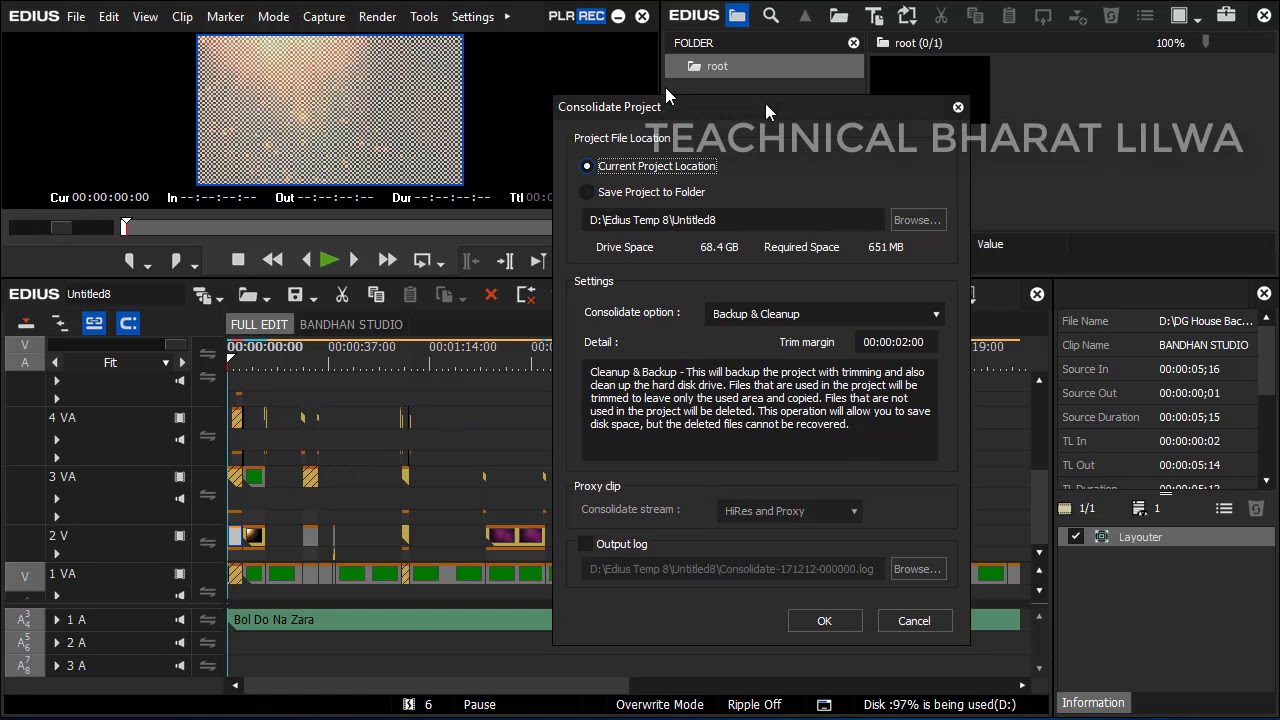Switch to BANDHAN STUDIO sequence tab

351,325
